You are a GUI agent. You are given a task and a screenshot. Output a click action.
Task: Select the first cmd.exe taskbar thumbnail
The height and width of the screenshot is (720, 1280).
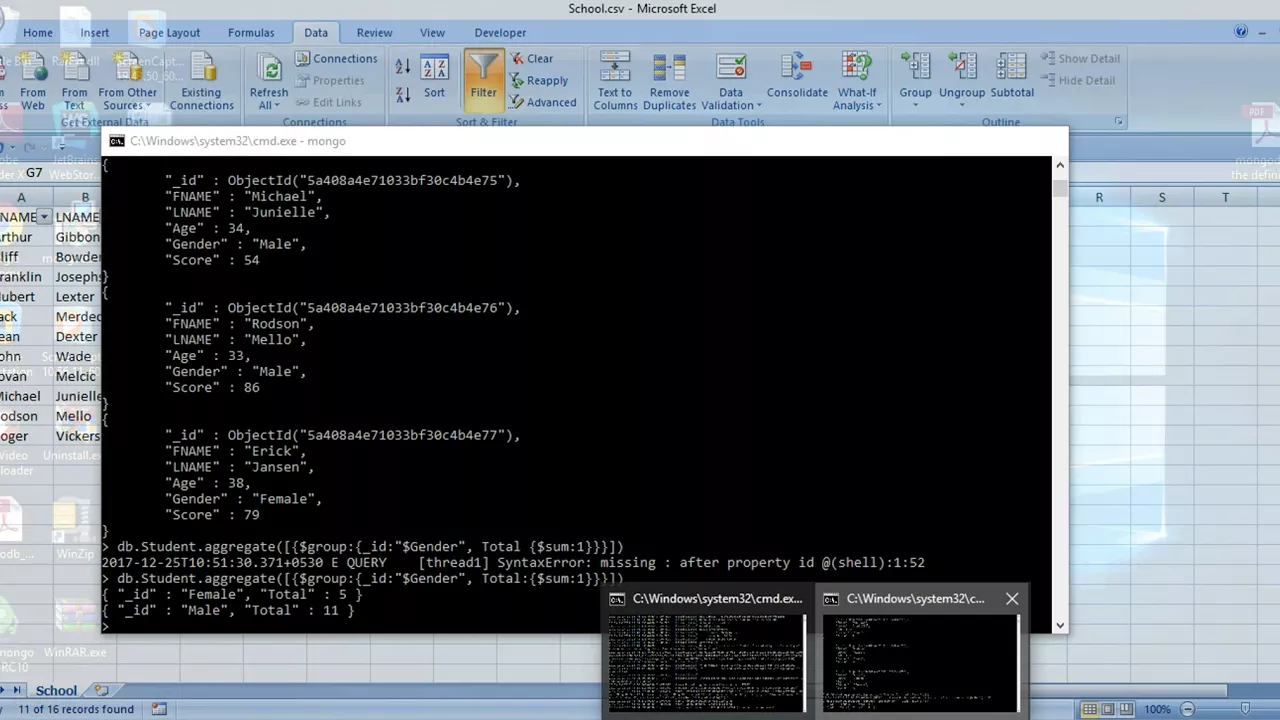tap(706, 651)
